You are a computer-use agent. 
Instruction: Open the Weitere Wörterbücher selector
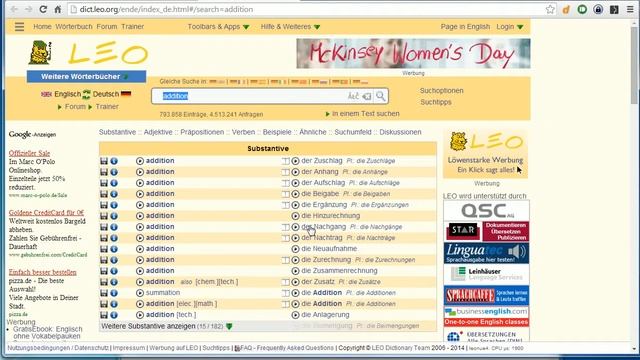click(86, 76)
